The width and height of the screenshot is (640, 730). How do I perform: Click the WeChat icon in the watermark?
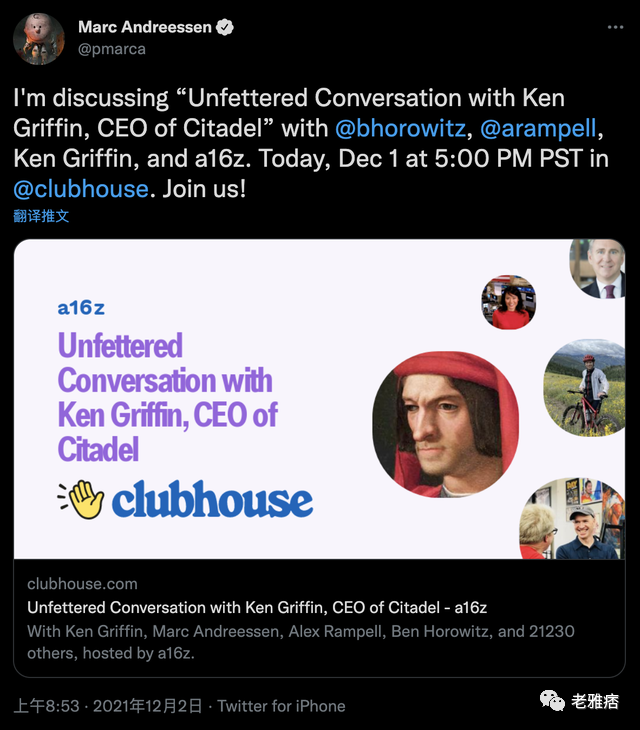[553, 700]
